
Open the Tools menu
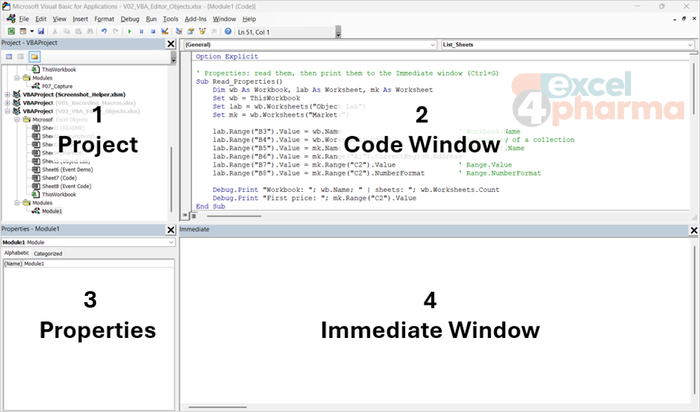(x=171, y=19)
